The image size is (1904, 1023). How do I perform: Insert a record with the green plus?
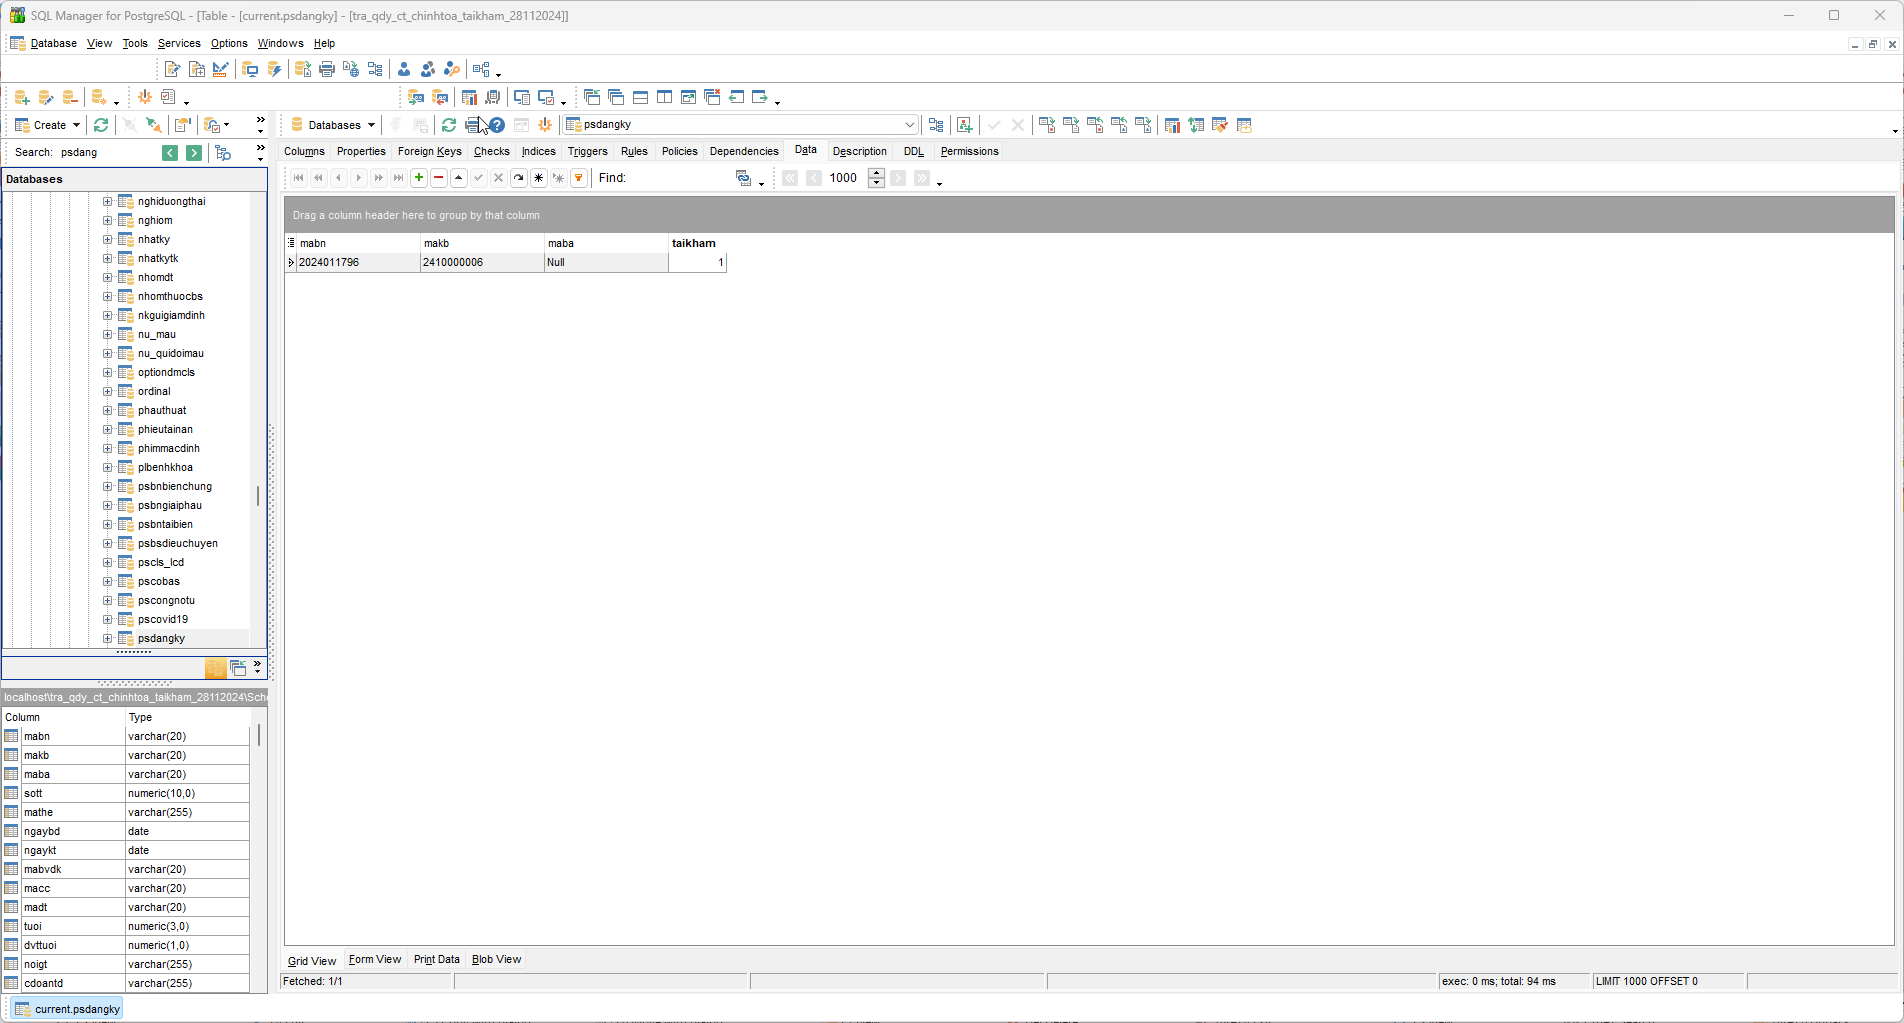(419, 178)
